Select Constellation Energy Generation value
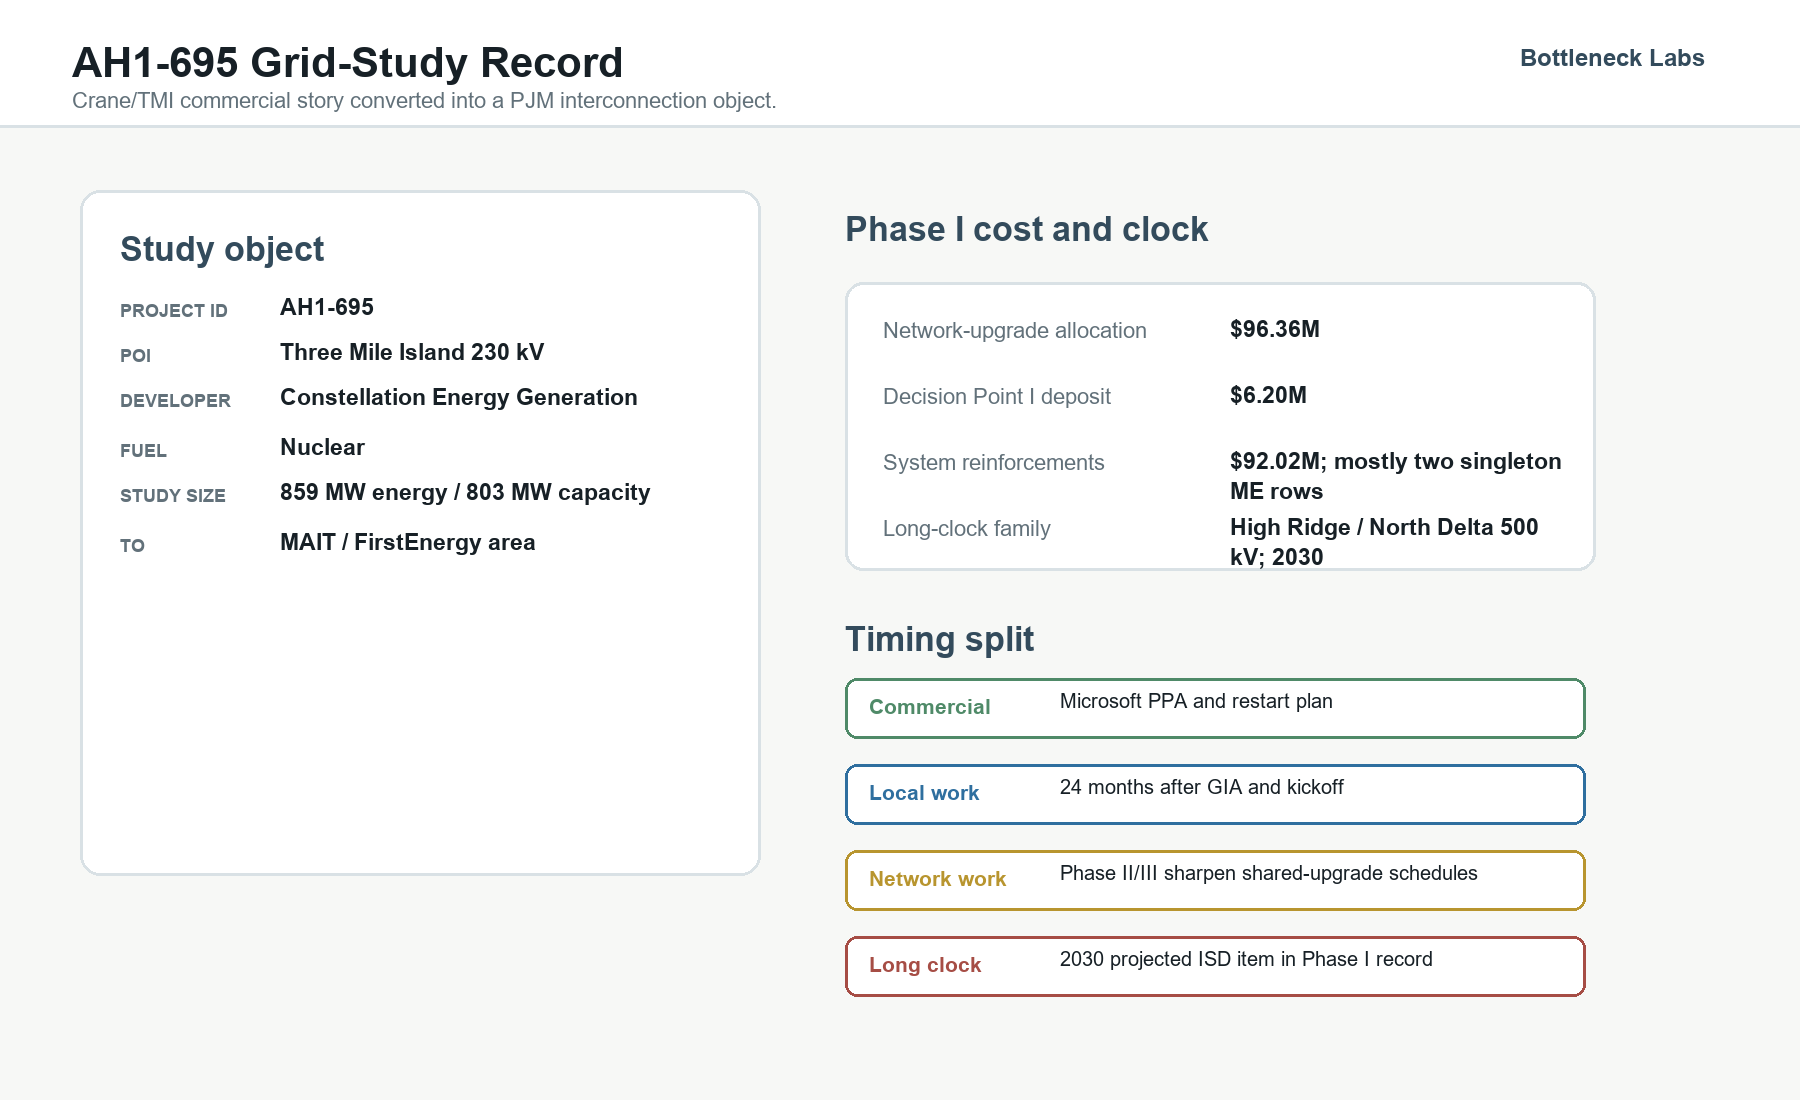 (x=459, y=397)
